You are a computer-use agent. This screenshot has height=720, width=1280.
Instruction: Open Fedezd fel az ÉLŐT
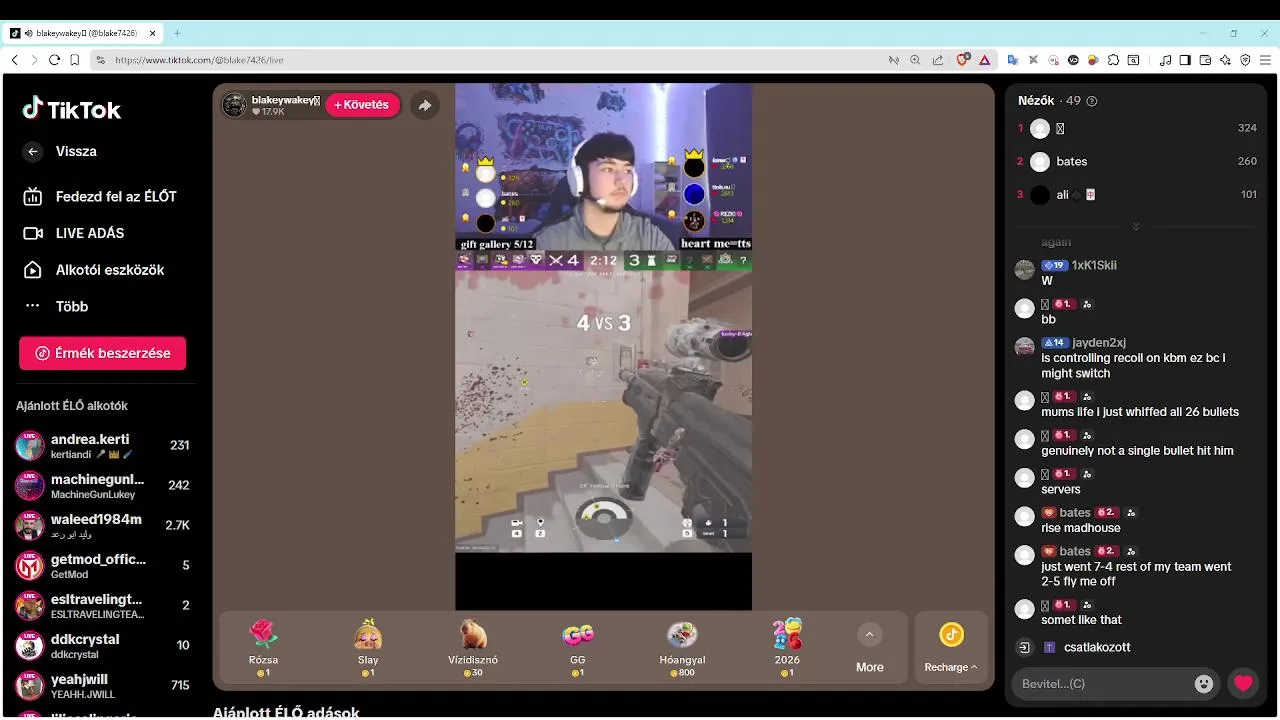102,196
